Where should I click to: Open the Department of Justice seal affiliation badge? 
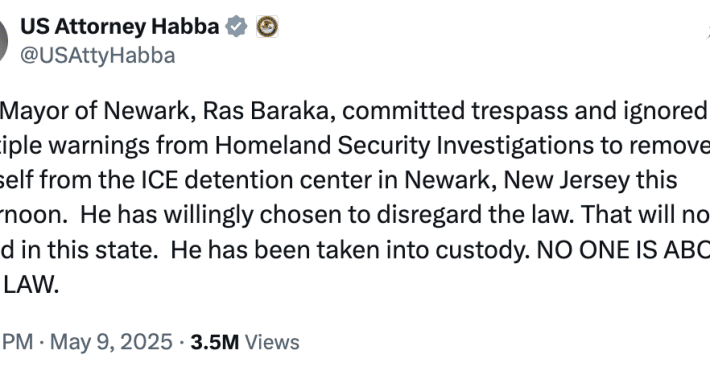(x=267, y=27)
